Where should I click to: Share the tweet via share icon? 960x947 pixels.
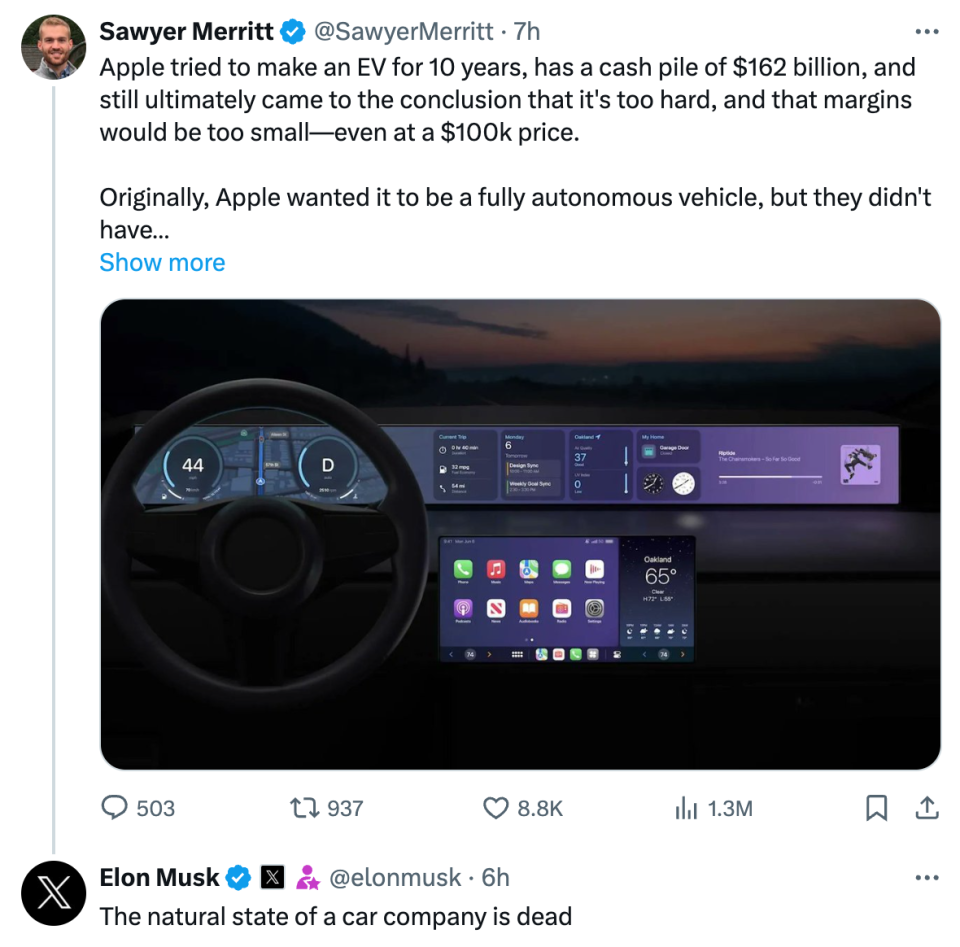pyautogui.click(x=927, y=808)
